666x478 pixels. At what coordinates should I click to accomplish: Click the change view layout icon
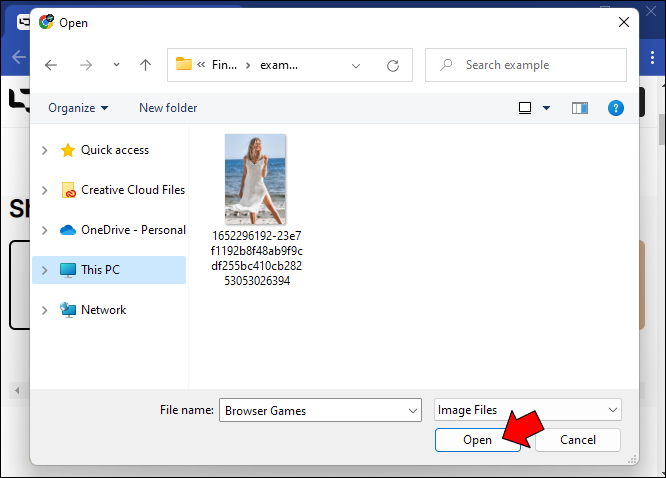pyautogui.click(x=525, y=108)
